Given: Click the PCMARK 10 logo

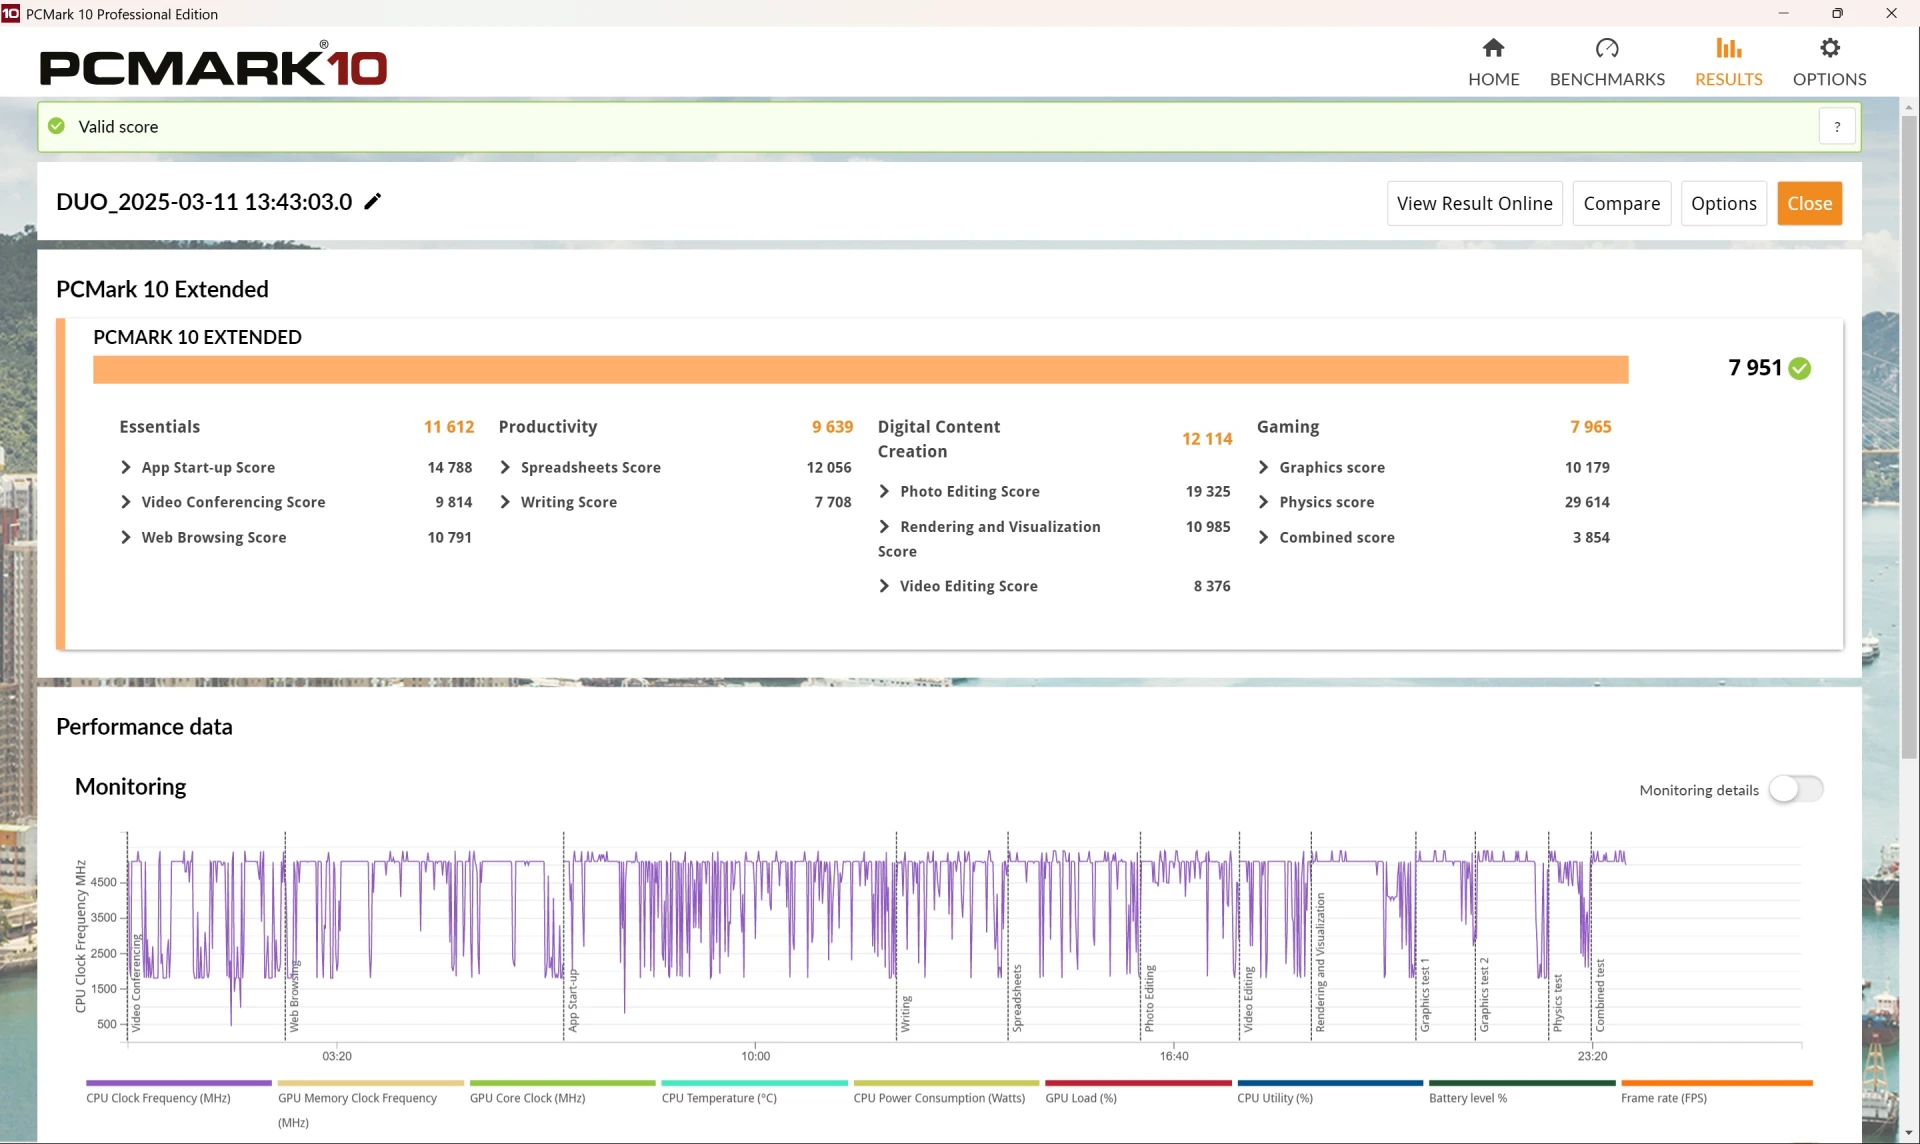Looking at the screenshot, I should click(213, 66).
